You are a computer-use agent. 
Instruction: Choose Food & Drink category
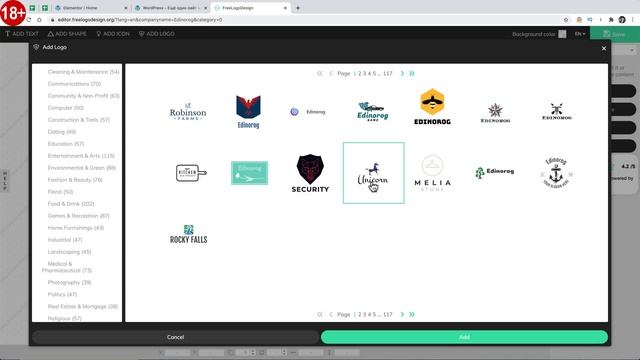[71, 204]
